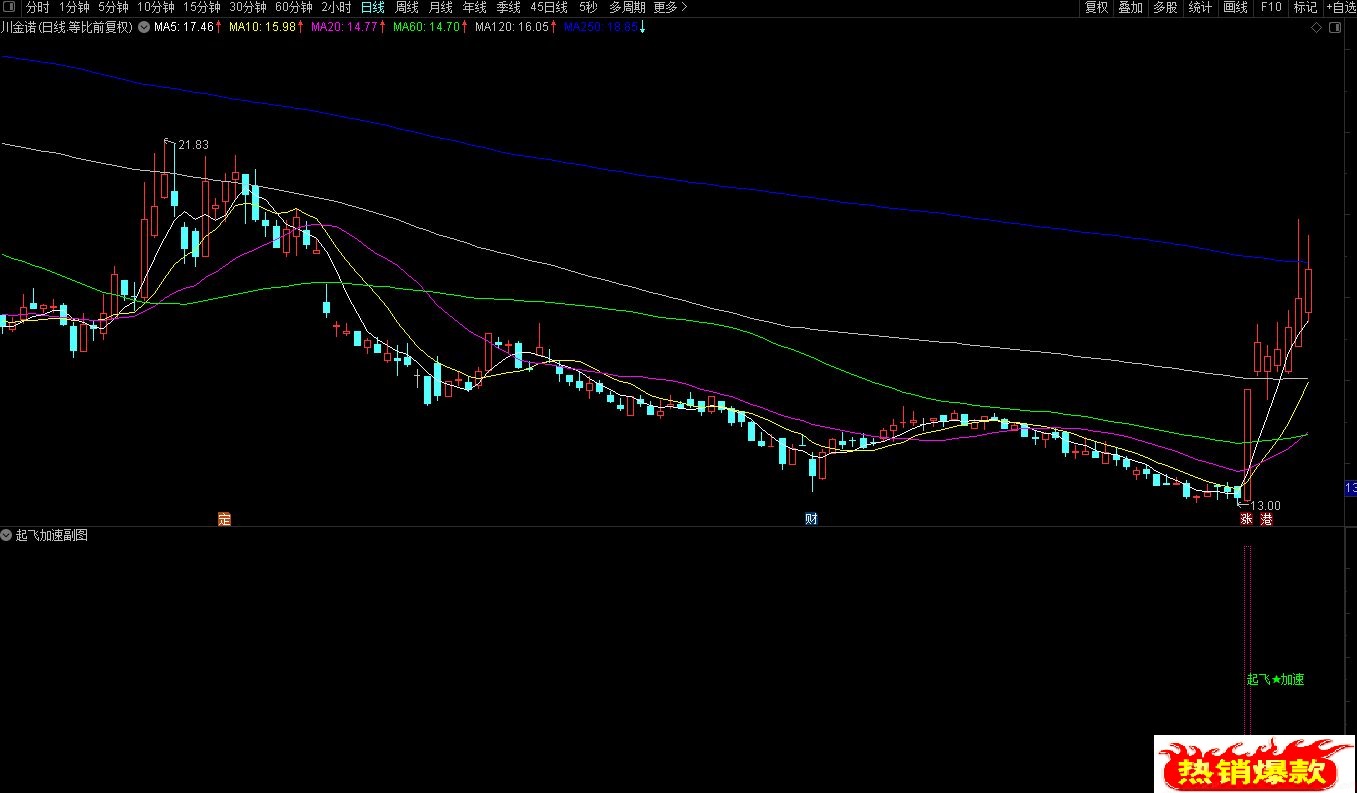Expand the main chart indicator dropdown arrow
The width and height of the screenshot is (1357, 793).
click(x=143, y=27)
